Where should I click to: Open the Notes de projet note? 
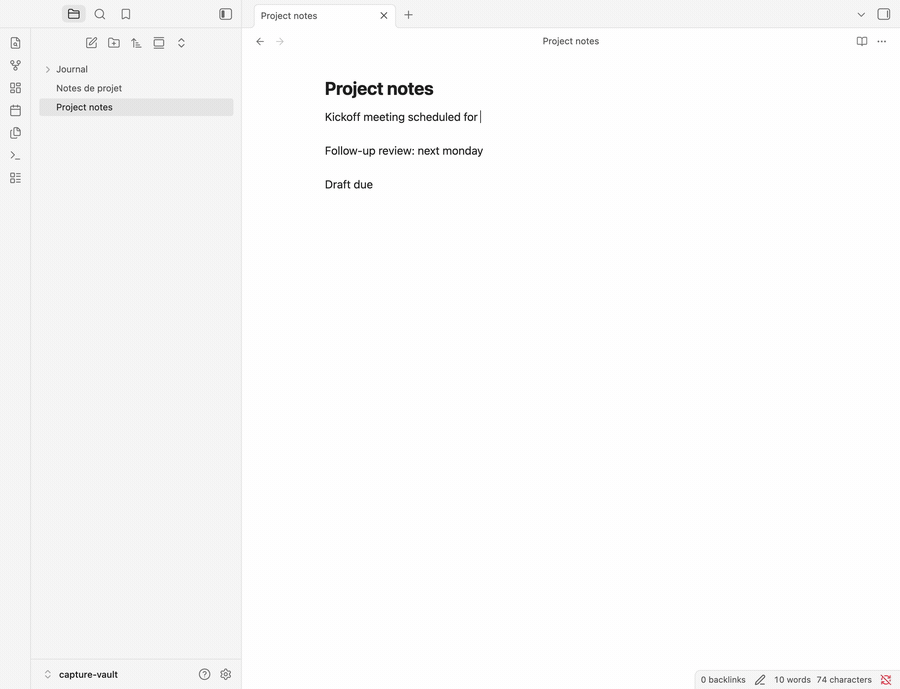point(137,88)
